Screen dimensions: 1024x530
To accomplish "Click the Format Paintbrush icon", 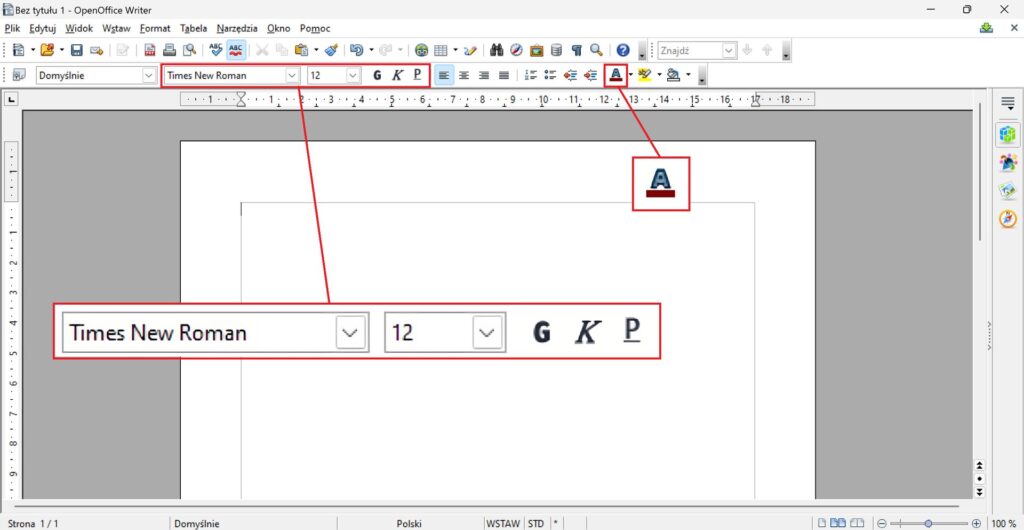I will tap(331, 50).
